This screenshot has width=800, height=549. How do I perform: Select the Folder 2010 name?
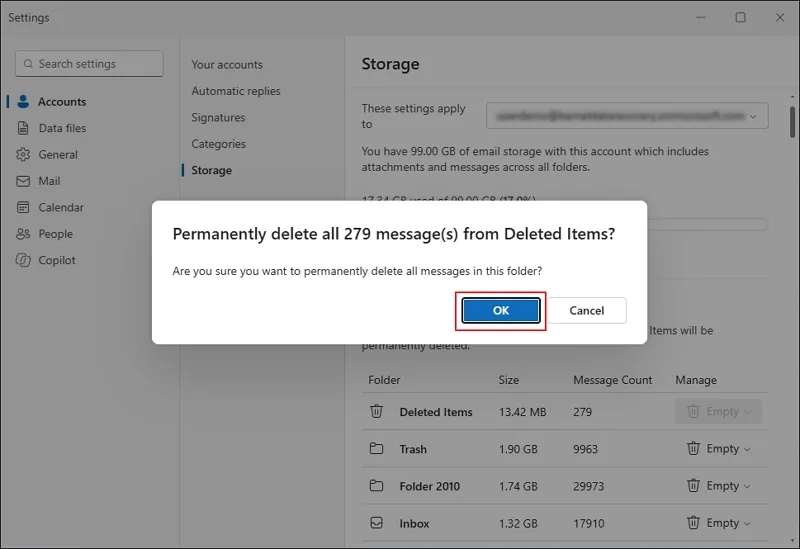click(430, 487)
